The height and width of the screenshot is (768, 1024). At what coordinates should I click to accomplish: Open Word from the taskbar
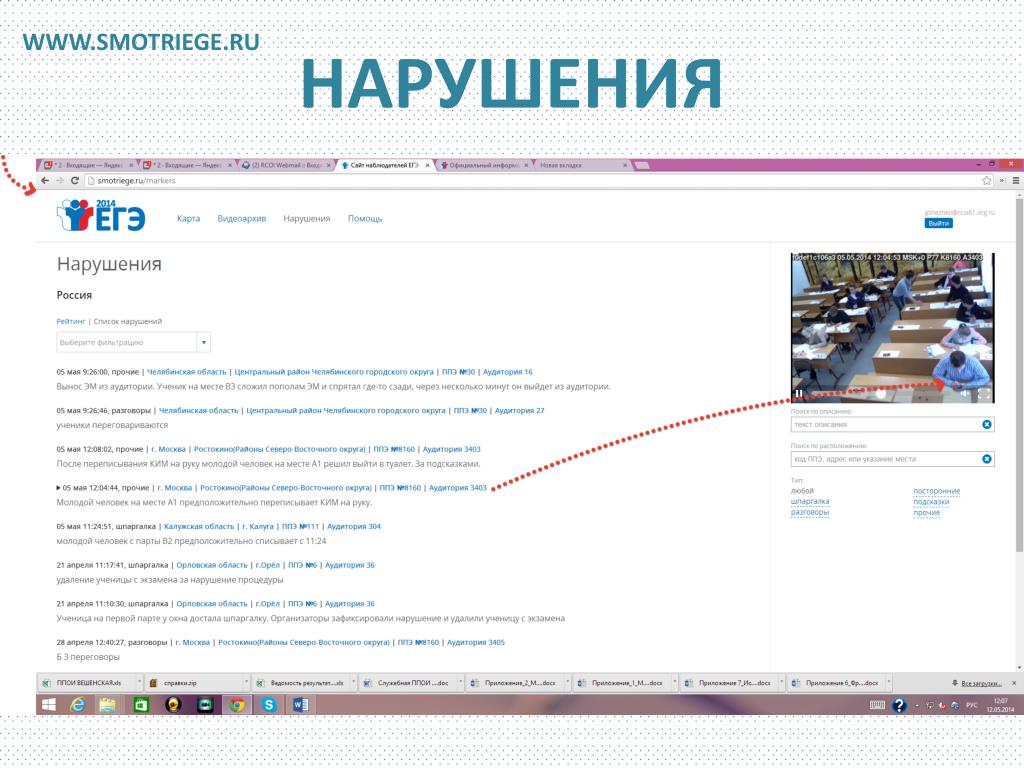tap(300, 705)
